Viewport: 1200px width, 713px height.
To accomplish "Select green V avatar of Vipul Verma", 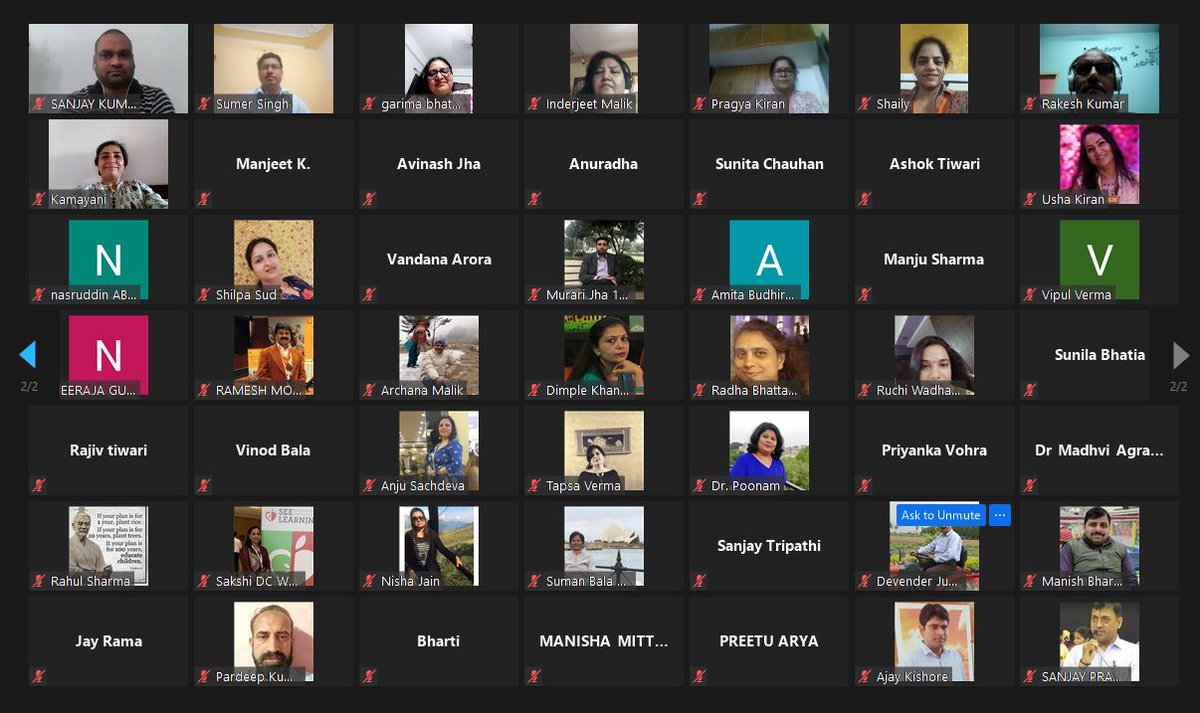I will [1099, 259].
